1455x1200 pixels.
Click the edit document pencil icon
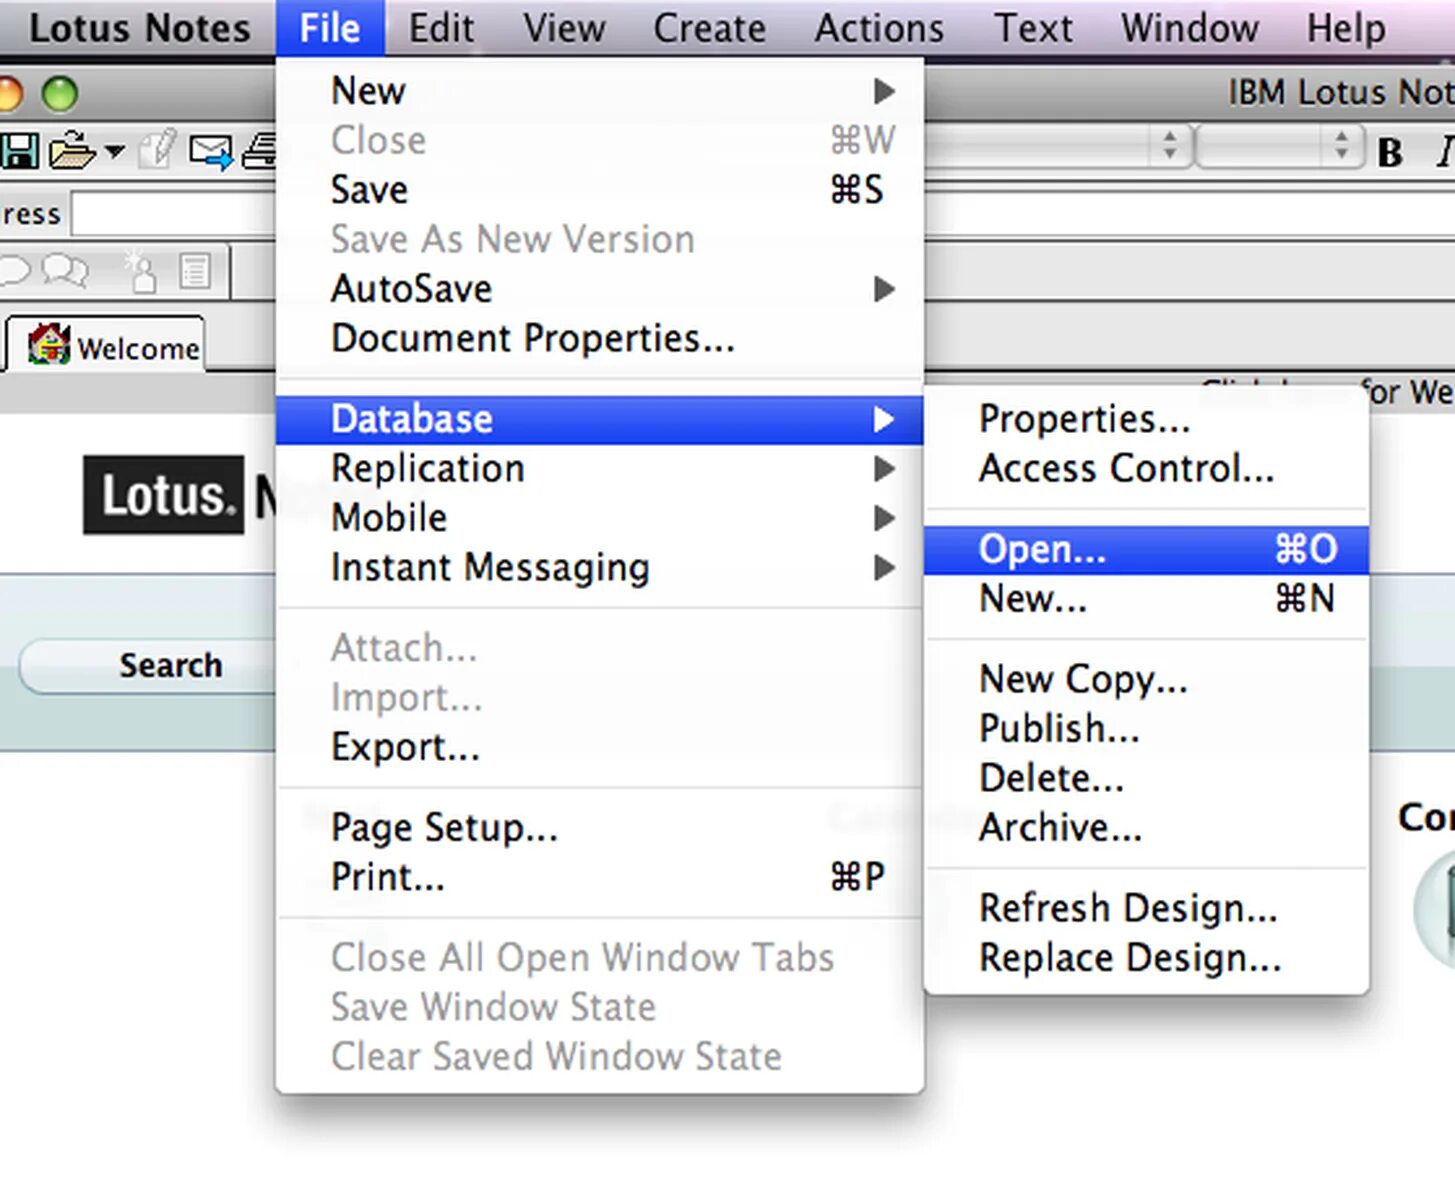[x=158, y=150]
